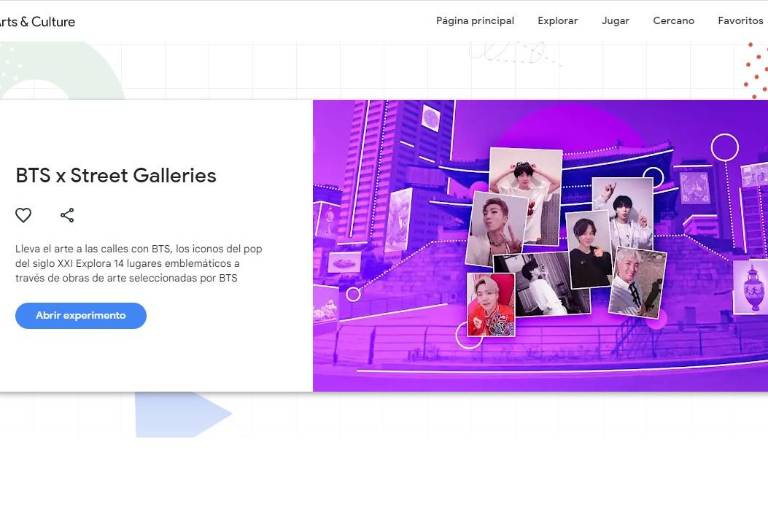Viewport: 768px width, 512px height.
Task: Click the heart favorite icon
Action: (x=23, y=215)
